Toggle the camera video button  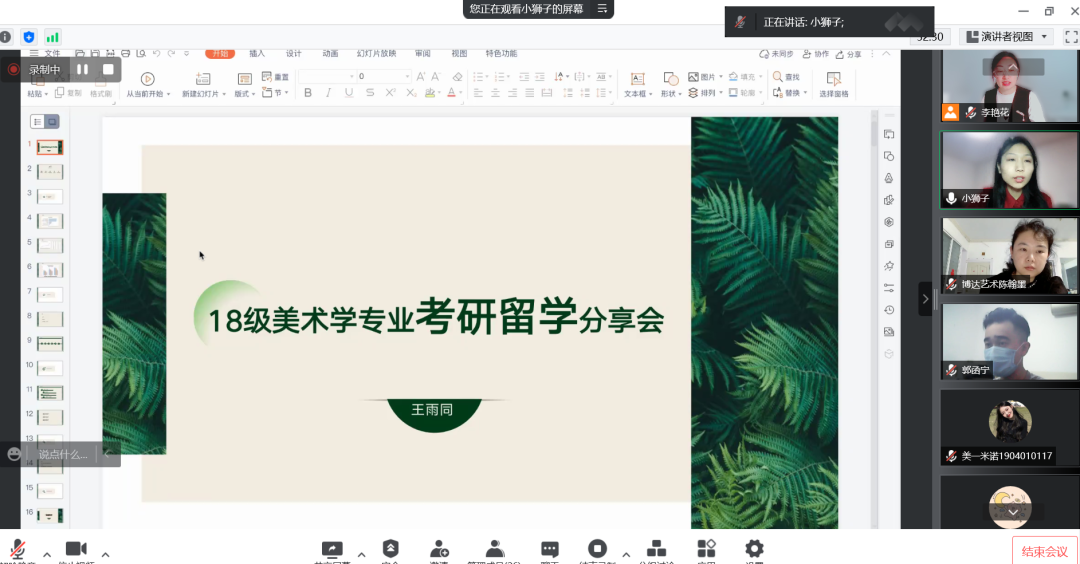pos(76,549)
